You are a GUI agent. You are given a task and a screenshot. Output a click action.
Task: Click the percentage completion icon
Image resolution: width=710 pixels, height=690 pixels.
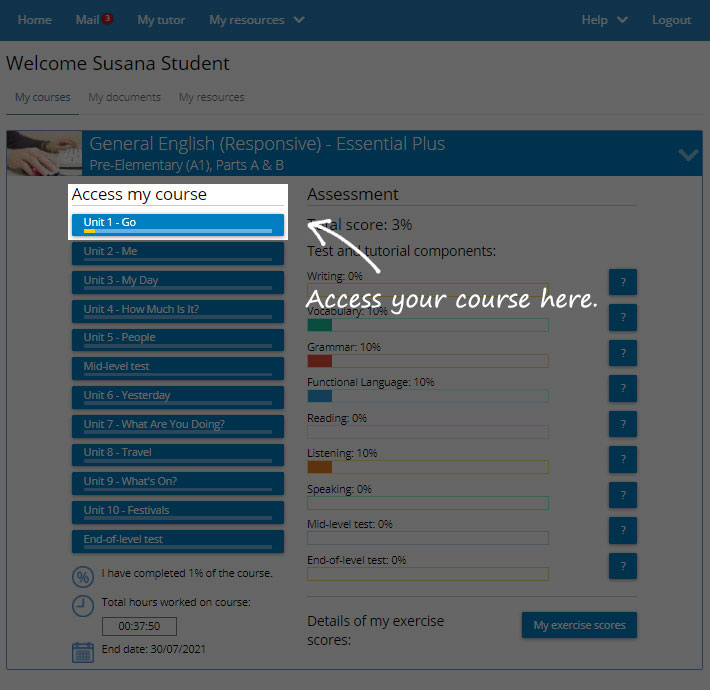tap(83, 577)
